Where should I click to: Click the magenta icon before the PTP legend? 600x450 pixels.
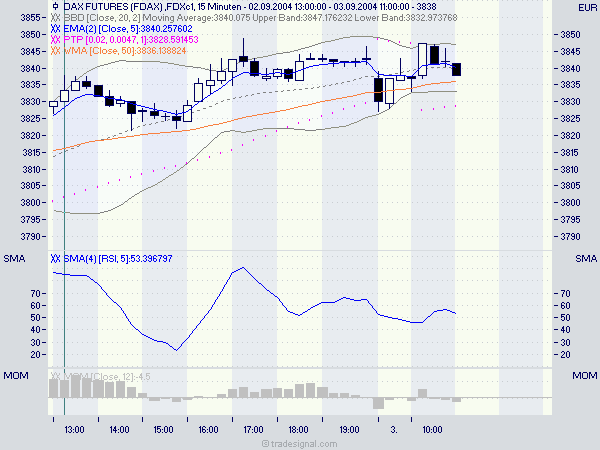[55, 40]
